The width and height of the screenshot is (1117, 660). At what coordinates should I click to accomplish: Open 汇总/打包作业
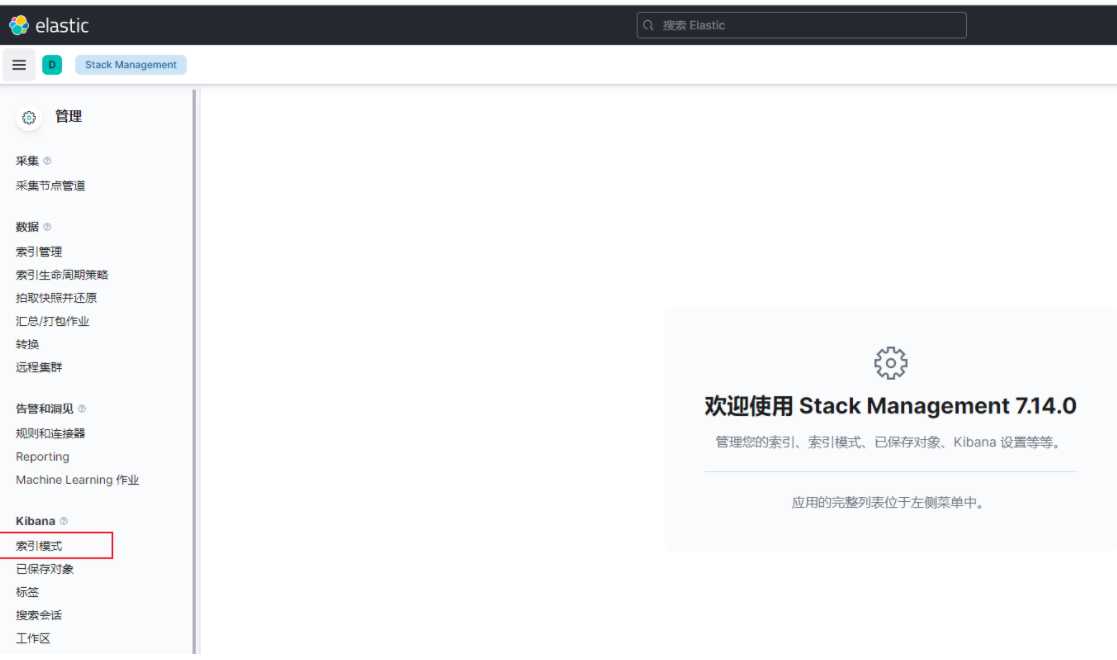click(53, 321)
